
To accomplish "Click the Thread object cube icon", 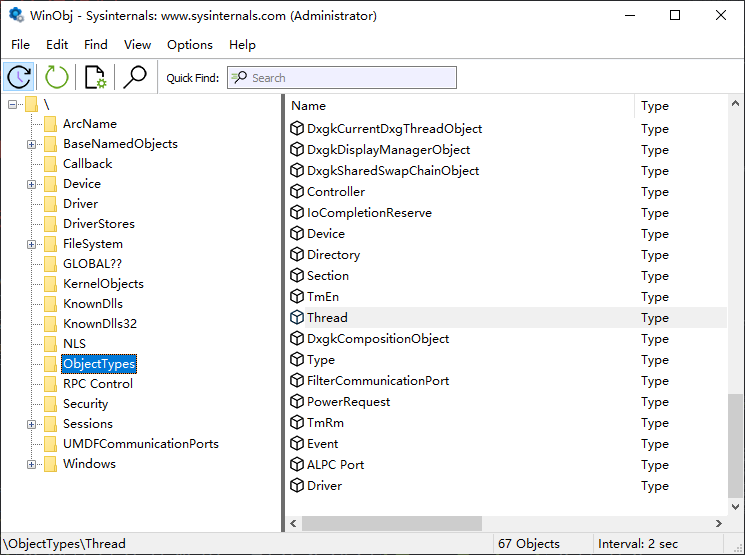I will (x=297, y=317).
